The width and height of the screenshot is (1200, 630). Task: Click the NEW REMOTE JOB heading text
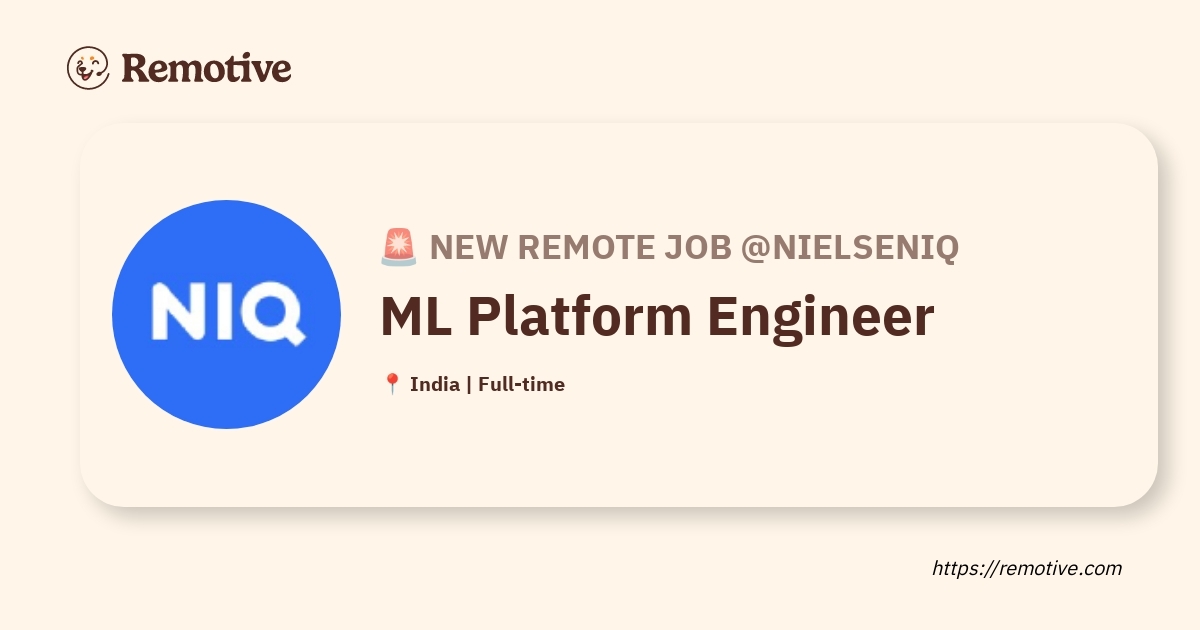(581, 247)
